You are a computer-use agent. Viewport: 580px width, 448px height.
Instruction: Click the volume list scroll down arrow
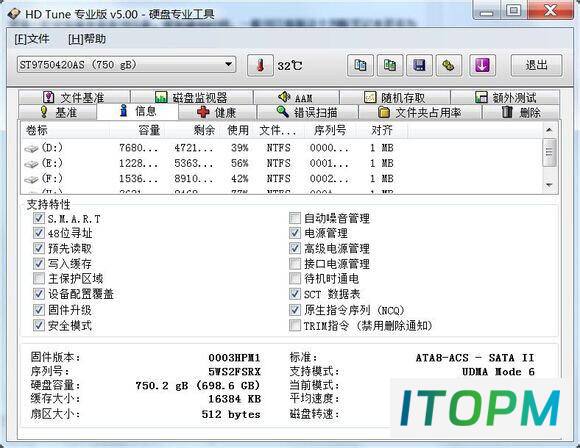click(x=549, y=184)
